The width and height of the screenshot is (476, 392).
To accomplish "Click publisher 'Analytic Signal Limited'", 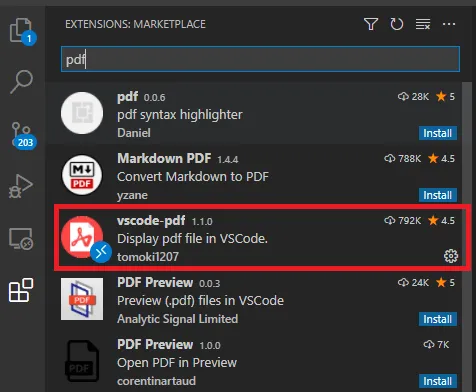I will (x=177, y=319).
